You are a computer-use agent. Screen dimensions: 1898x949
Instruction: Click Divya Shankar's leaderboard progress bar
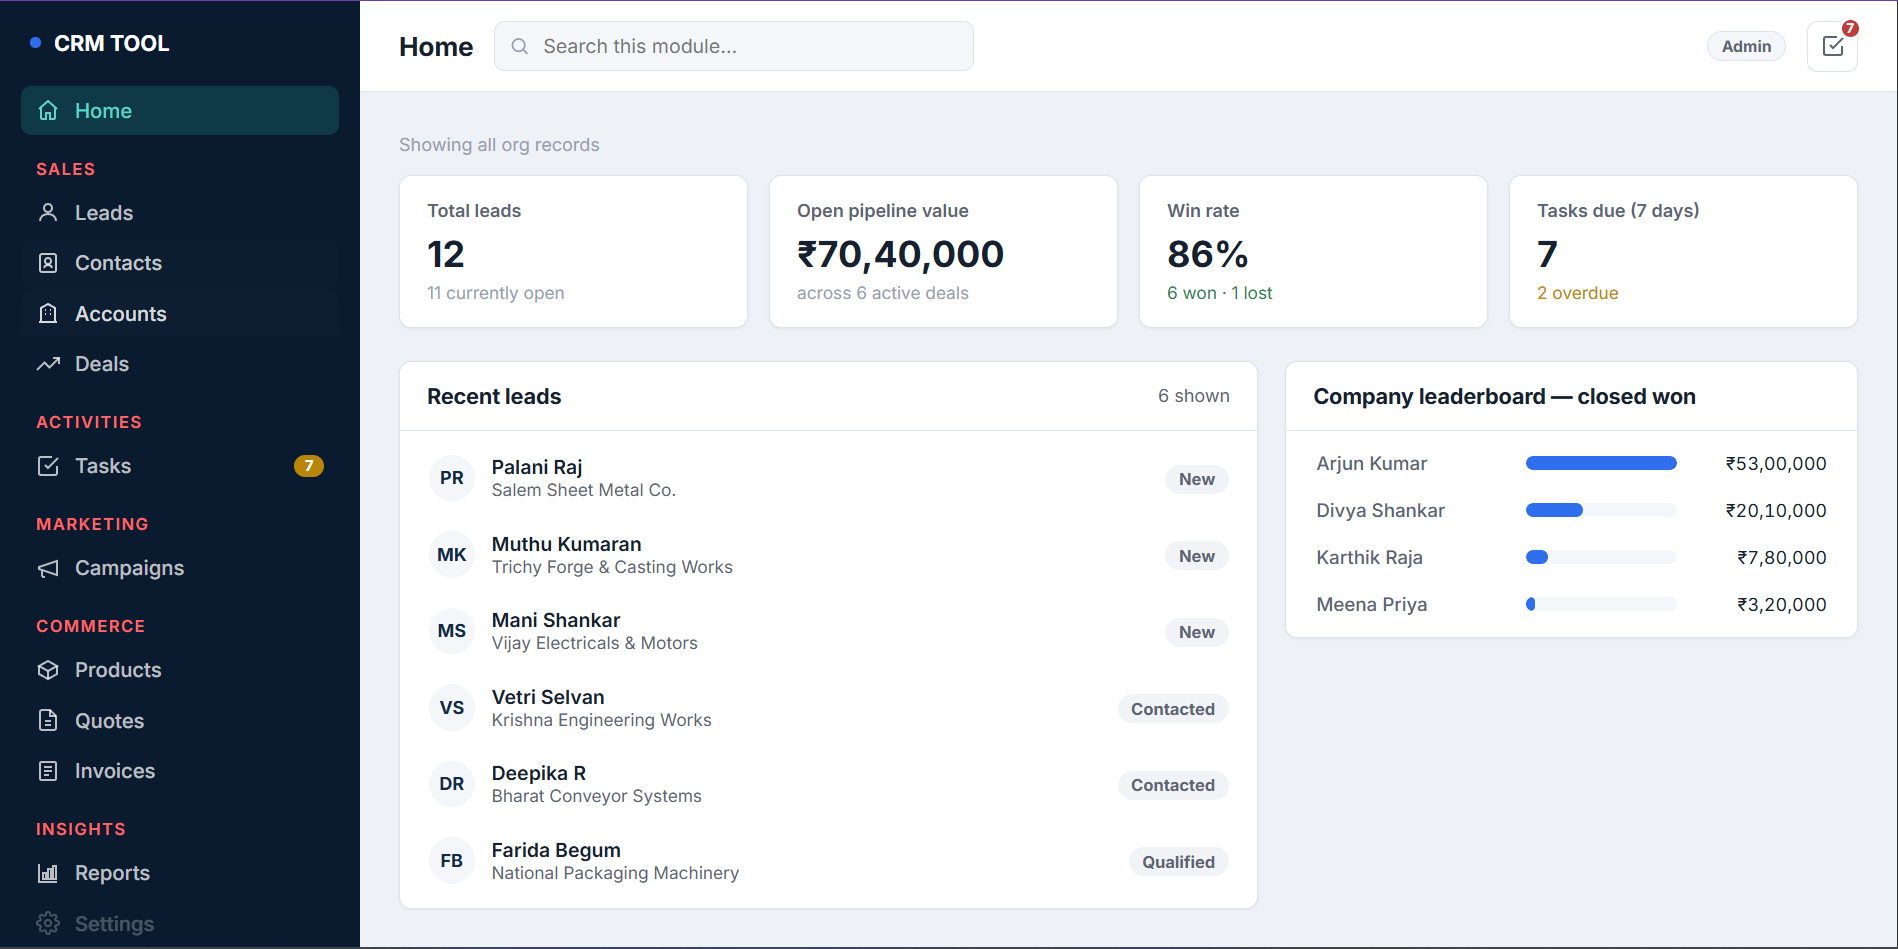pyautogui.click(x=1601, y=510)
